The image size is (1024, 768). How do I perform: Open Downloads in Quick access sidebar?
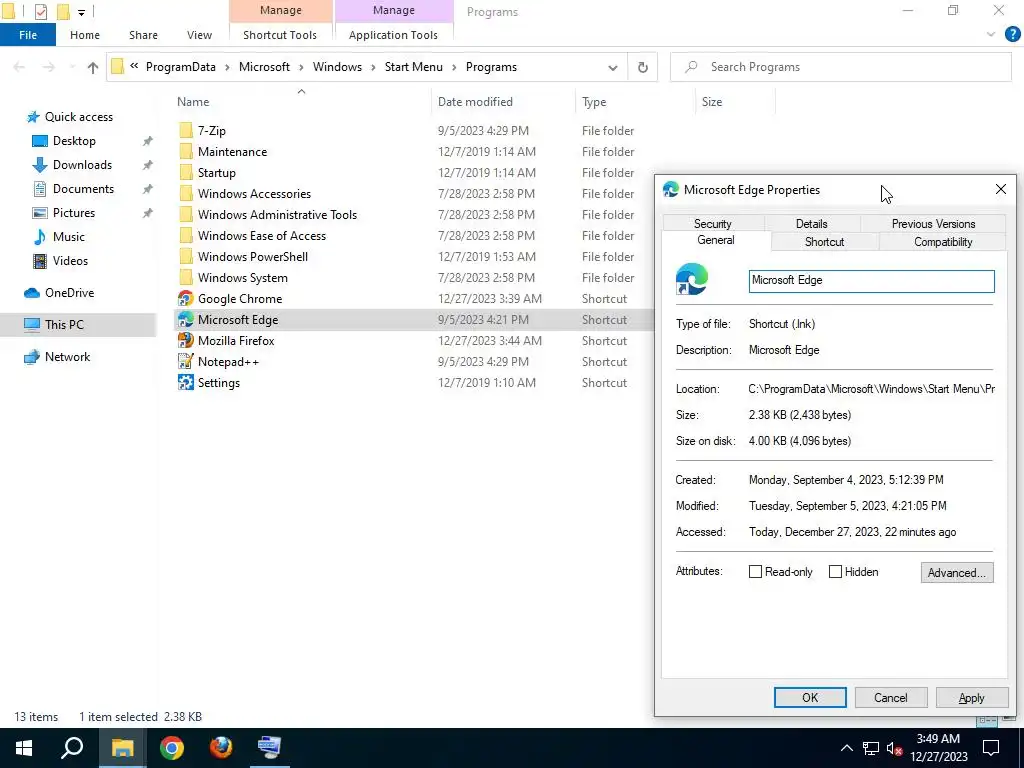(82, 165)
